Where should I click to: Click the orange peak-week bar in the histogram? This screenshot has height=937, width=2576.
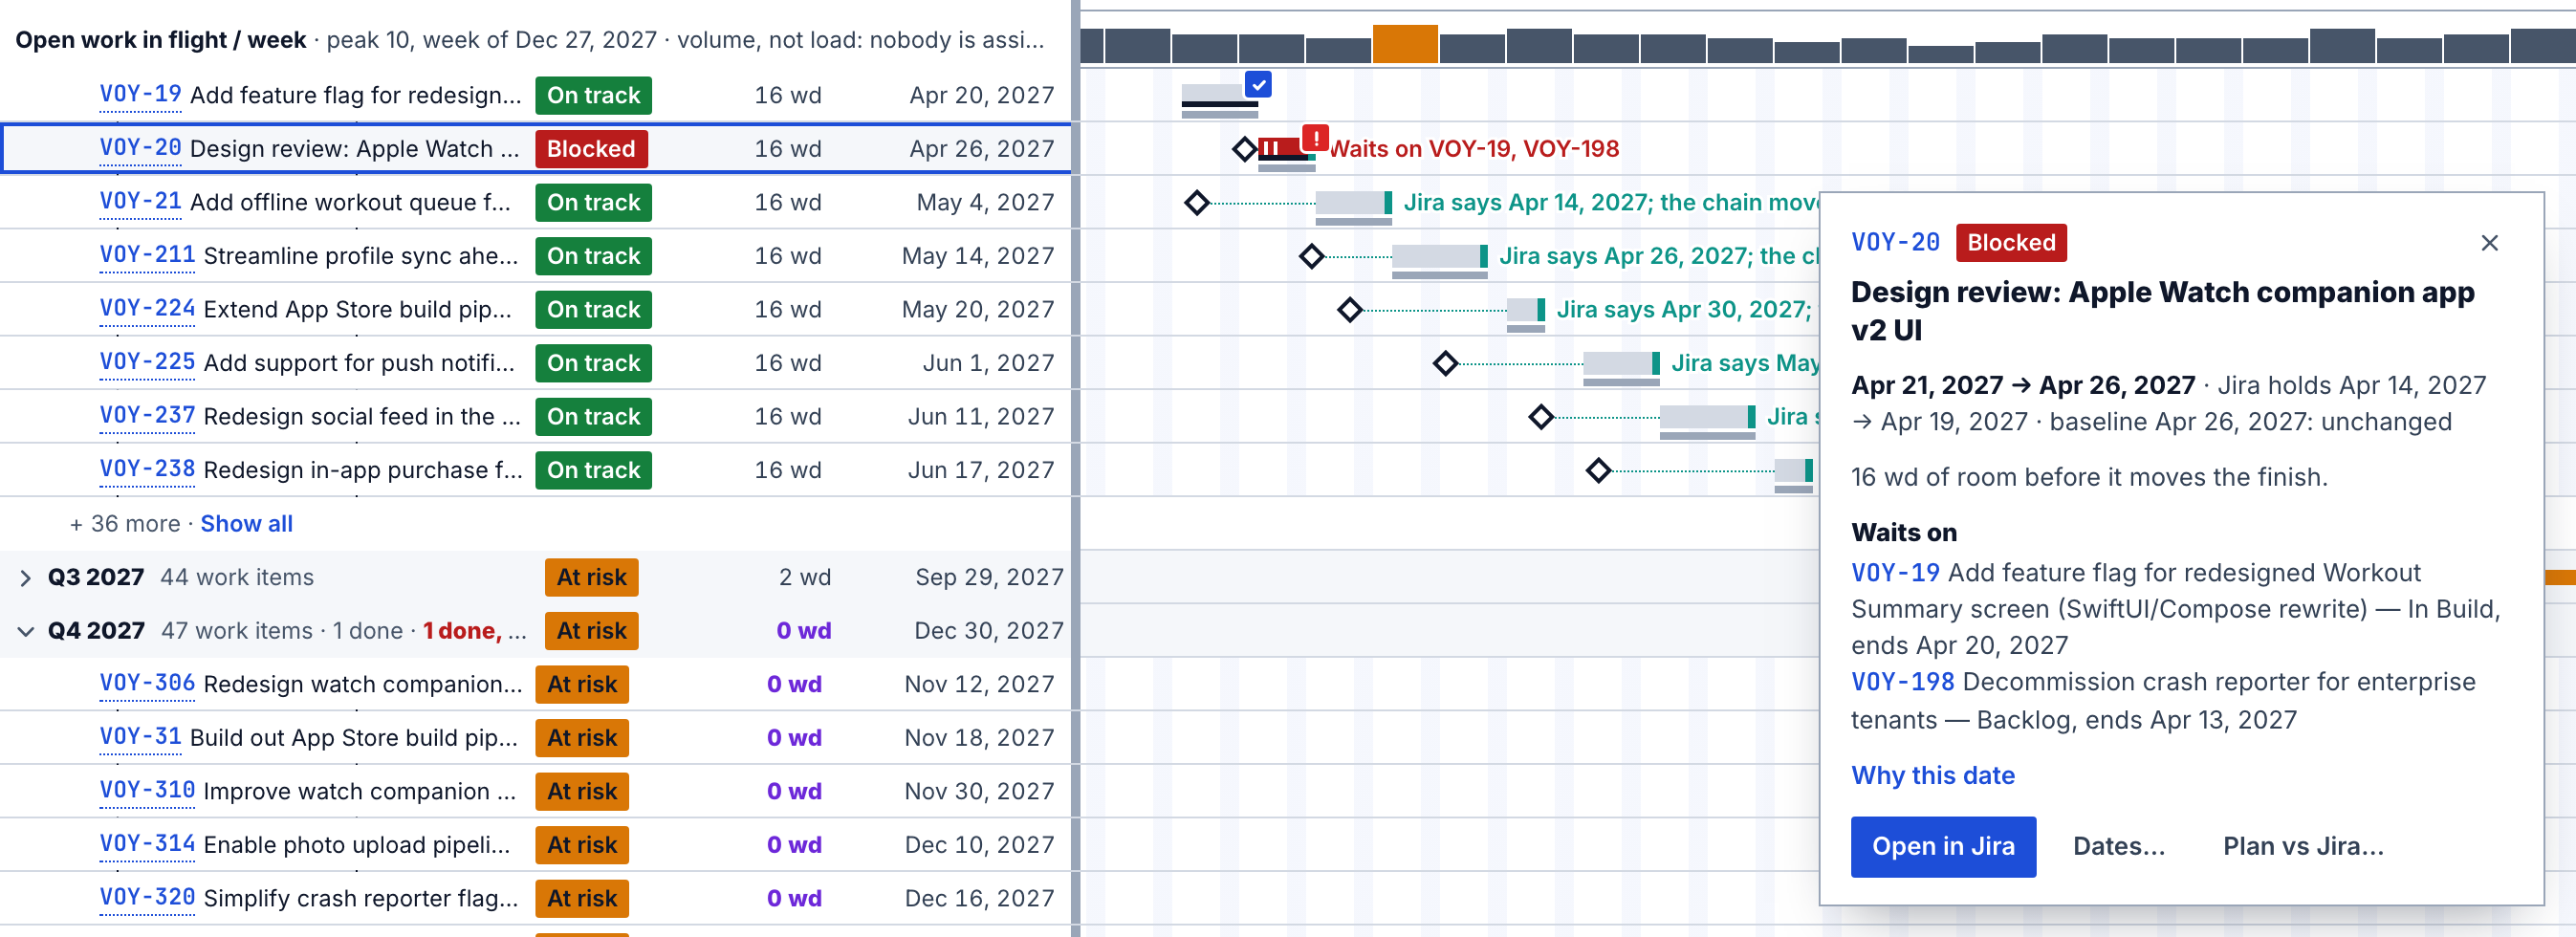1404,44
